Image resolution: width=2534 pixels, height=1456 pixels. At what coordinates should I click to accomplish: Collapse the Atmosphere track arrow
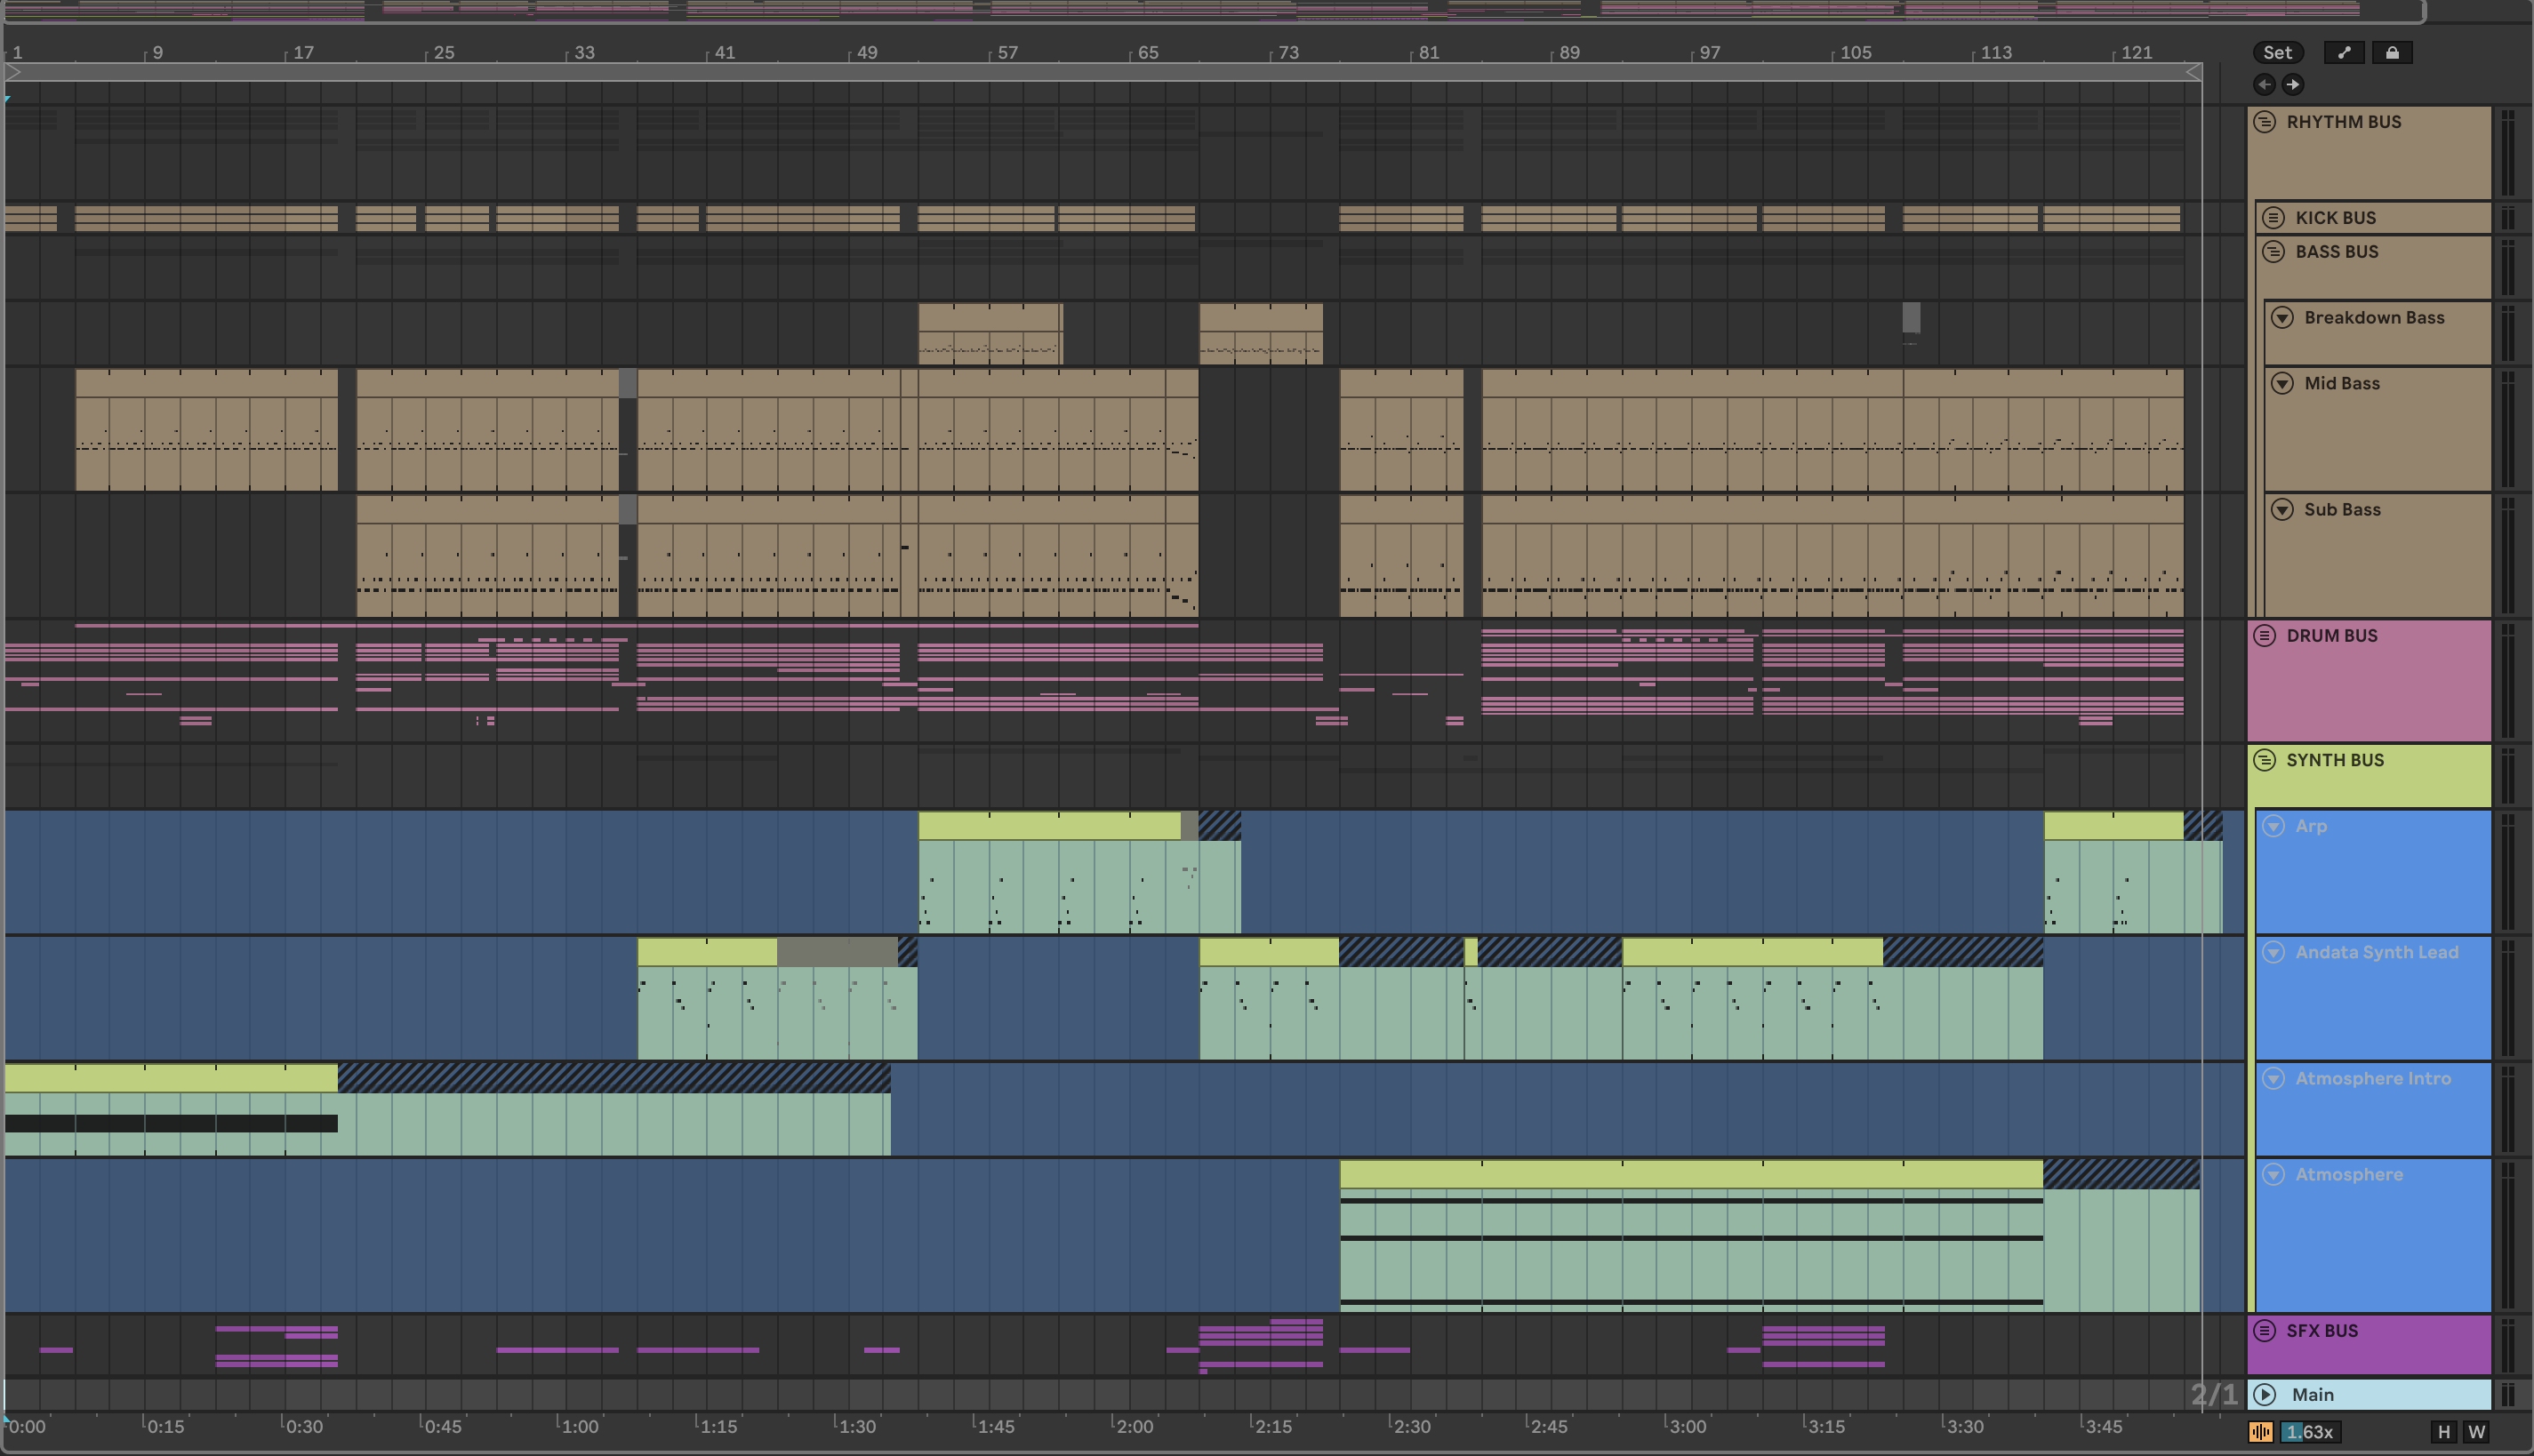coord(2273,1174)
